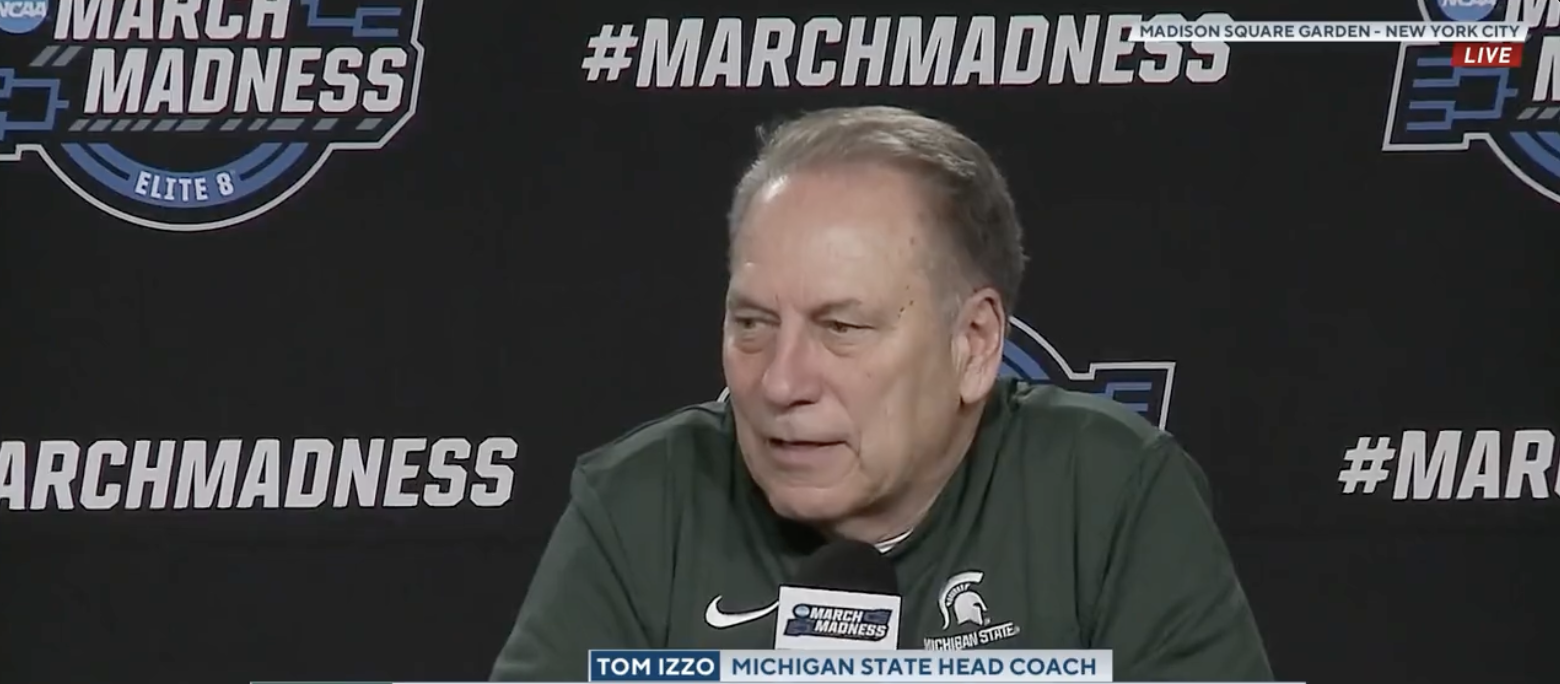Image resolution: width=1560 pixels, height=684 pixels.
Task: Click the left-side #MARCHMADNESS backdrop text
Action: coord(258,473)
